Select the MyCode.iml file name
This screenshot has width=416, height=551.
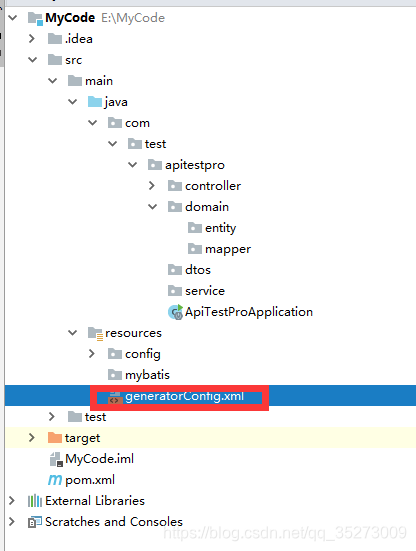[99, 459]
